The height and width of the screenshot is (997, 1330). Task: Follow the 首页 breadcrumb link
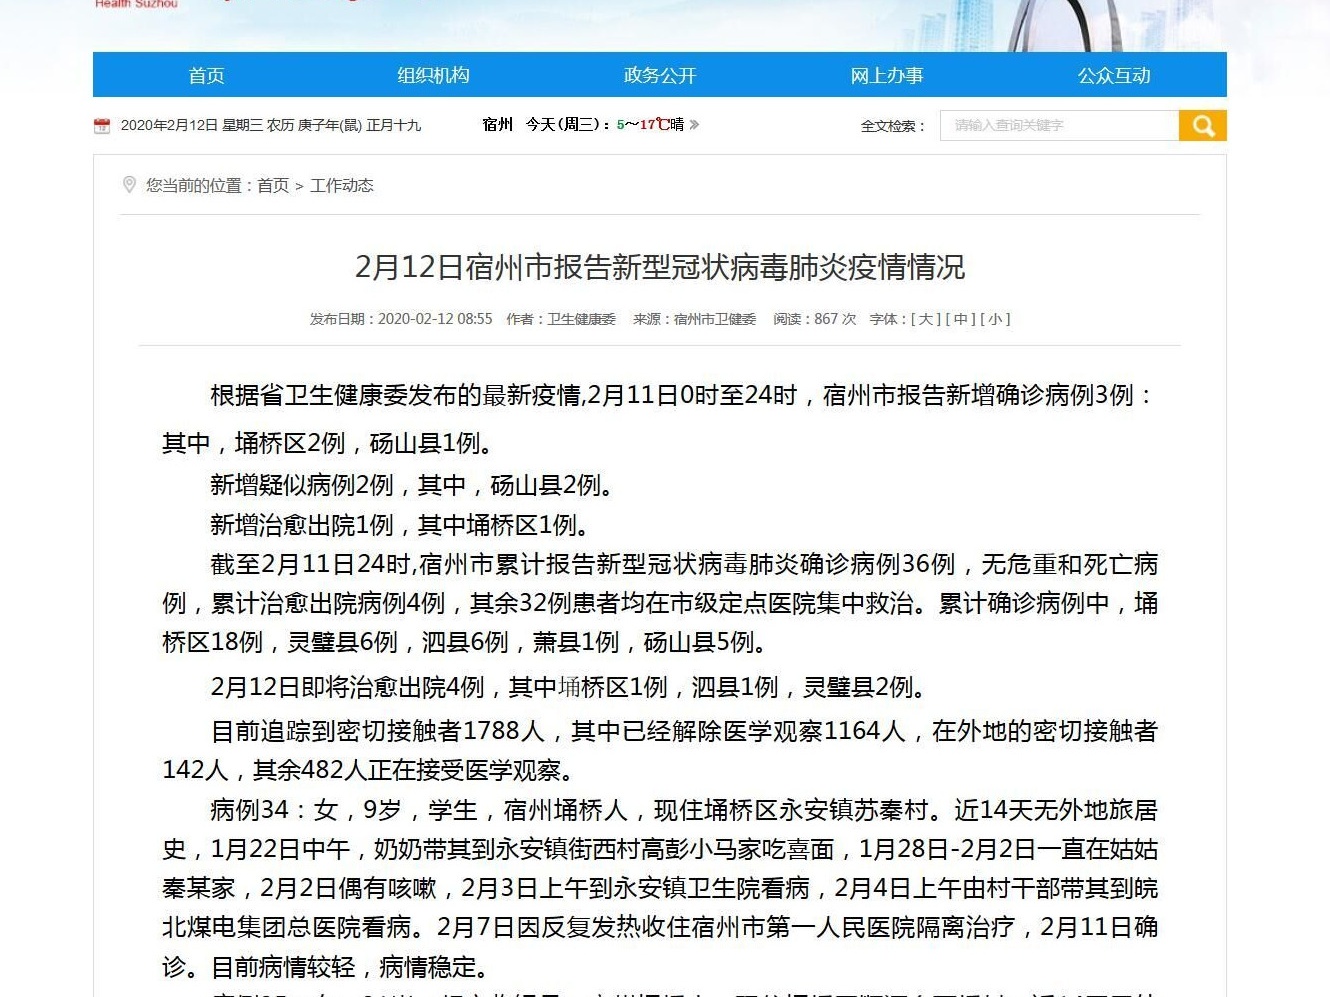pos(273,185)
